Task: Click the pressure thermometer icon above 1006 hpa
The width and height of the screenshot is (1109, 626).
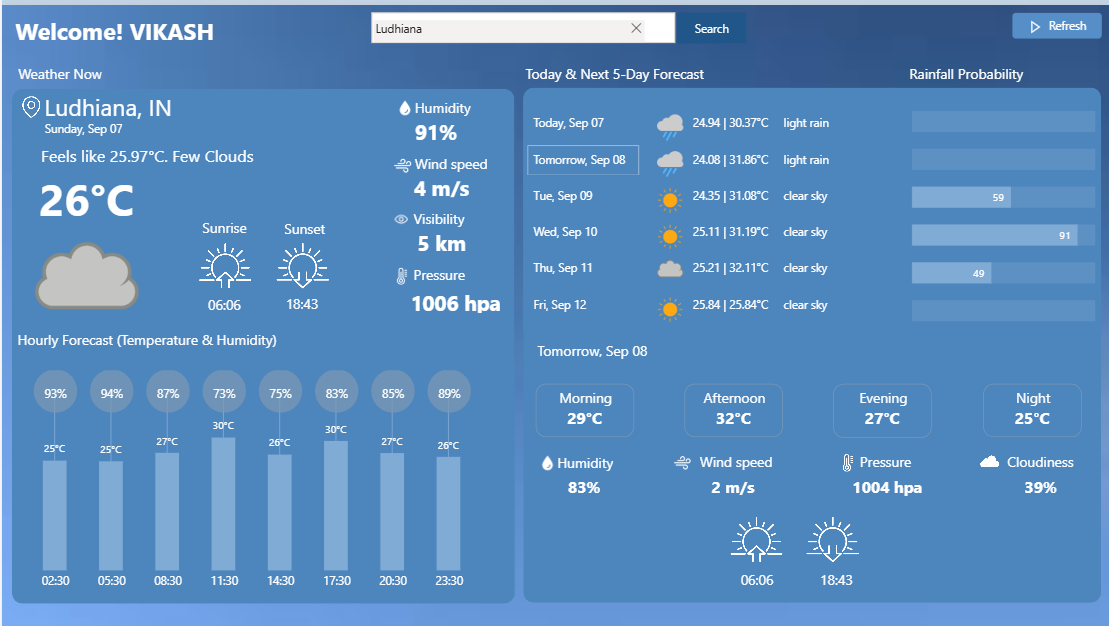Action: (x=401, y=276)
